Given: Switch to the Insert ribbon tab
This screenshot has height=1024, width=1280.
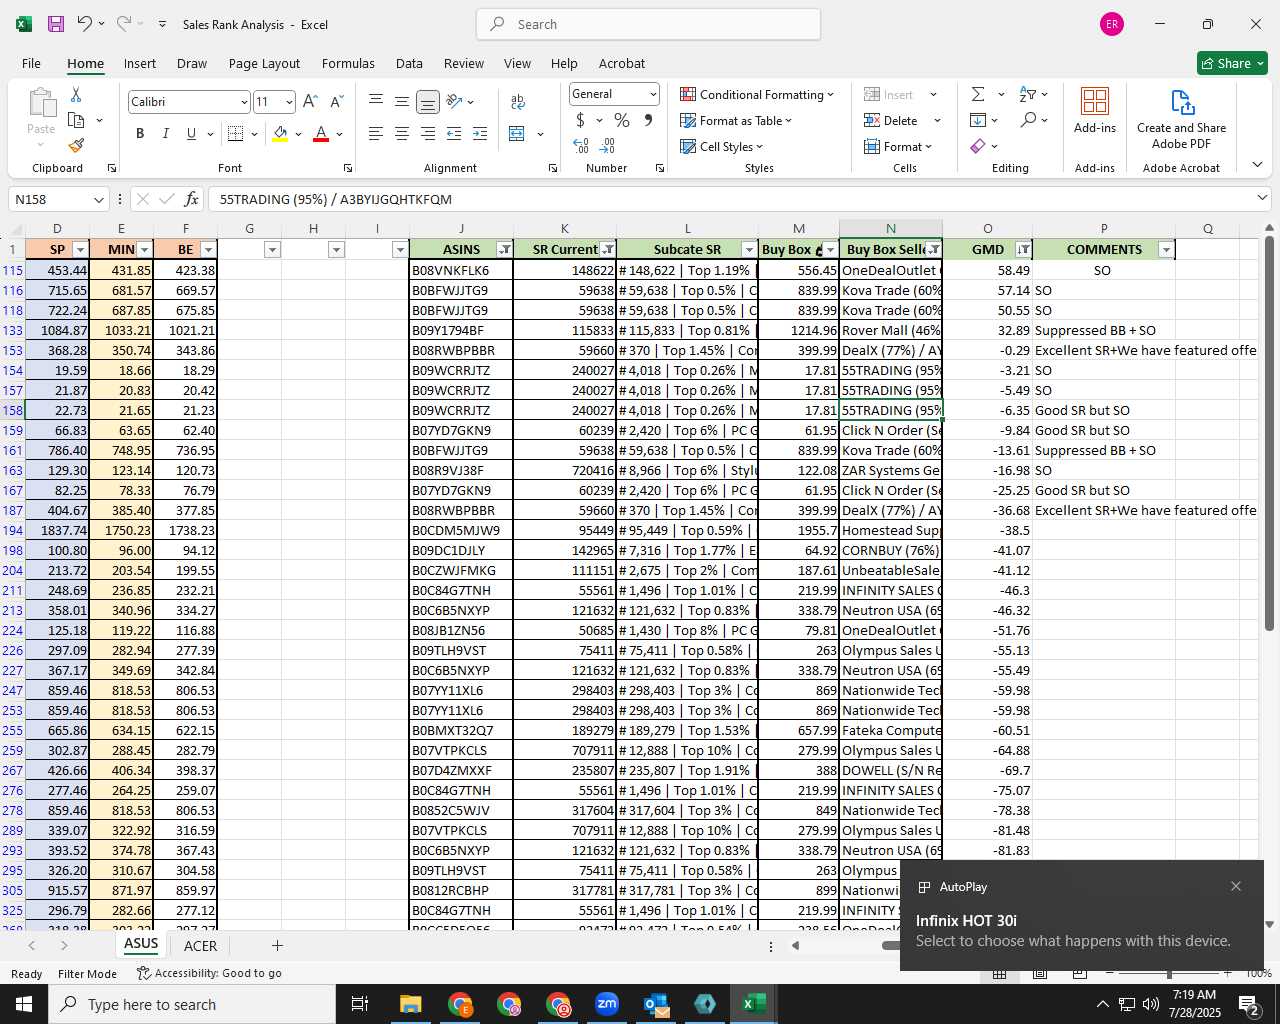Looking at the screenshot, I should 140,63.
